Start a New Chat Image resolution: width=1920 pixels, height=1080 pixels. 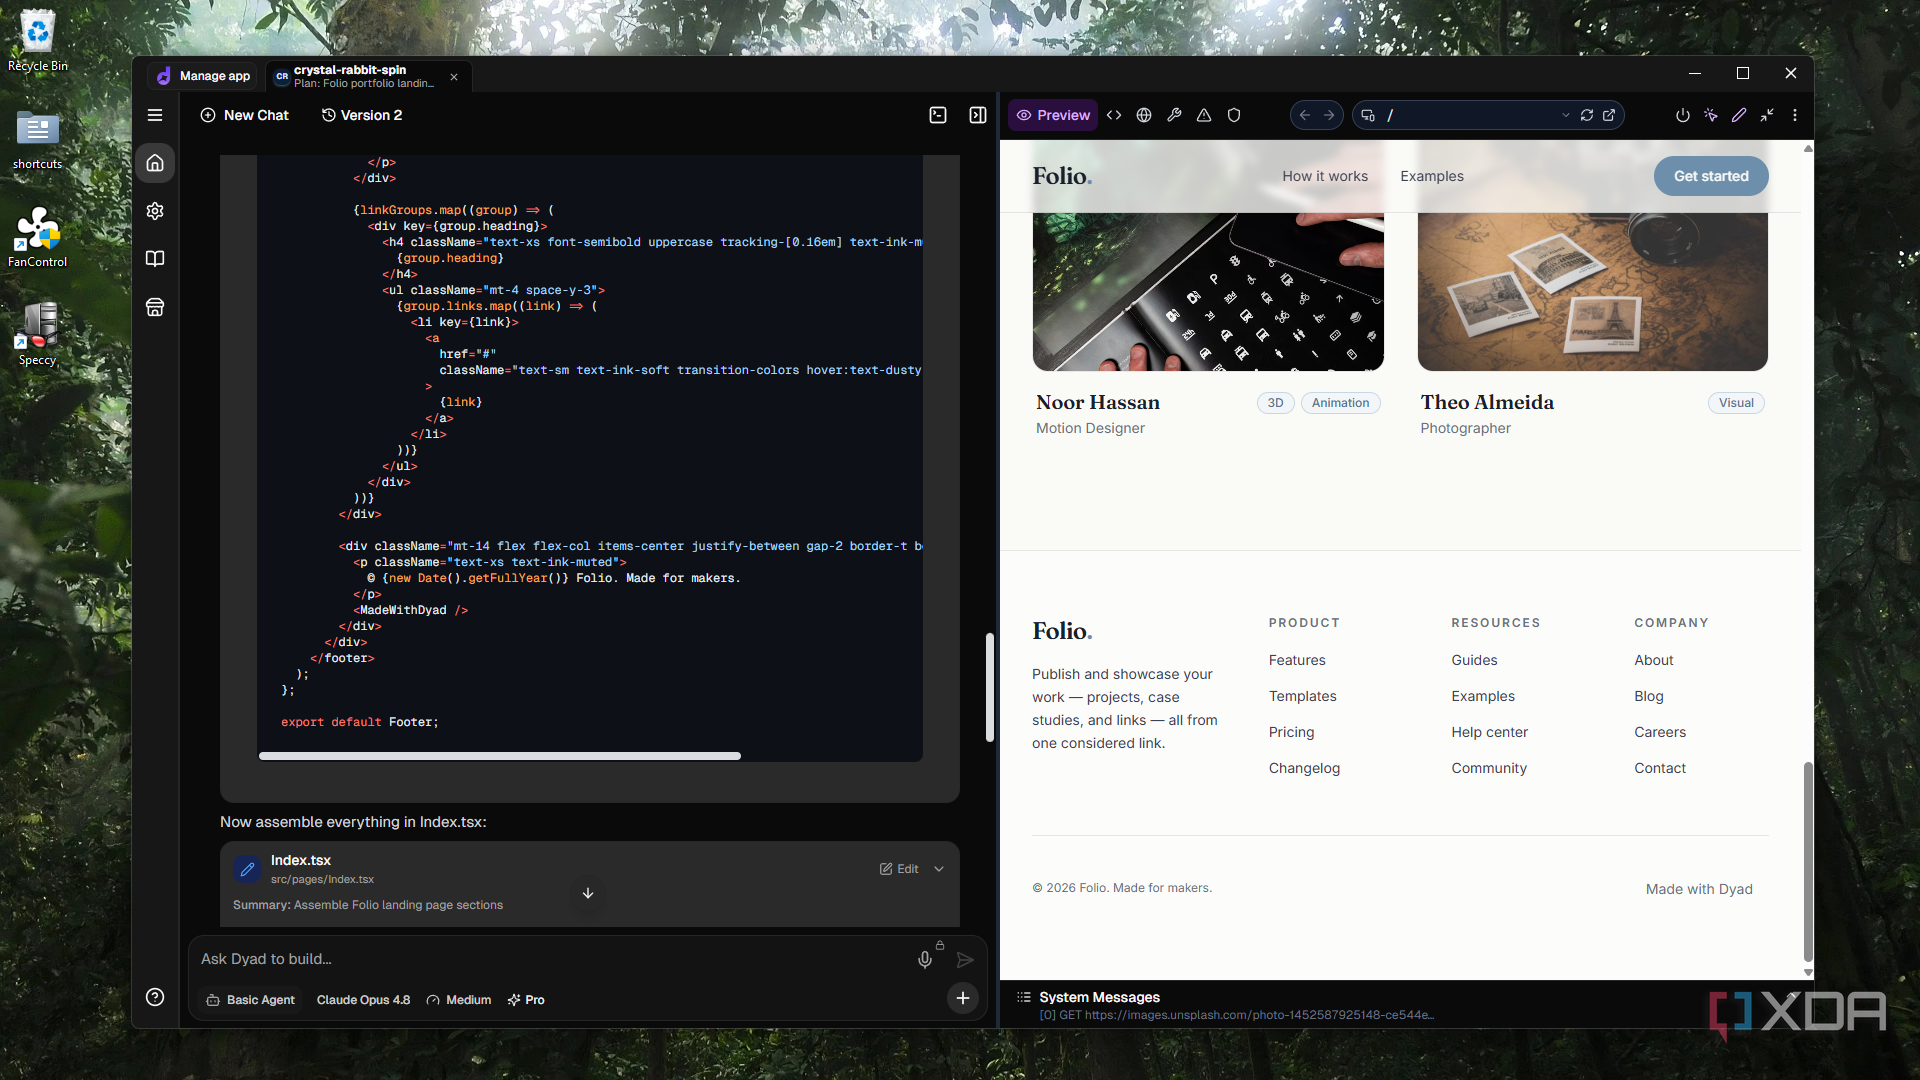pyautogui.click(x=245, y=115)
